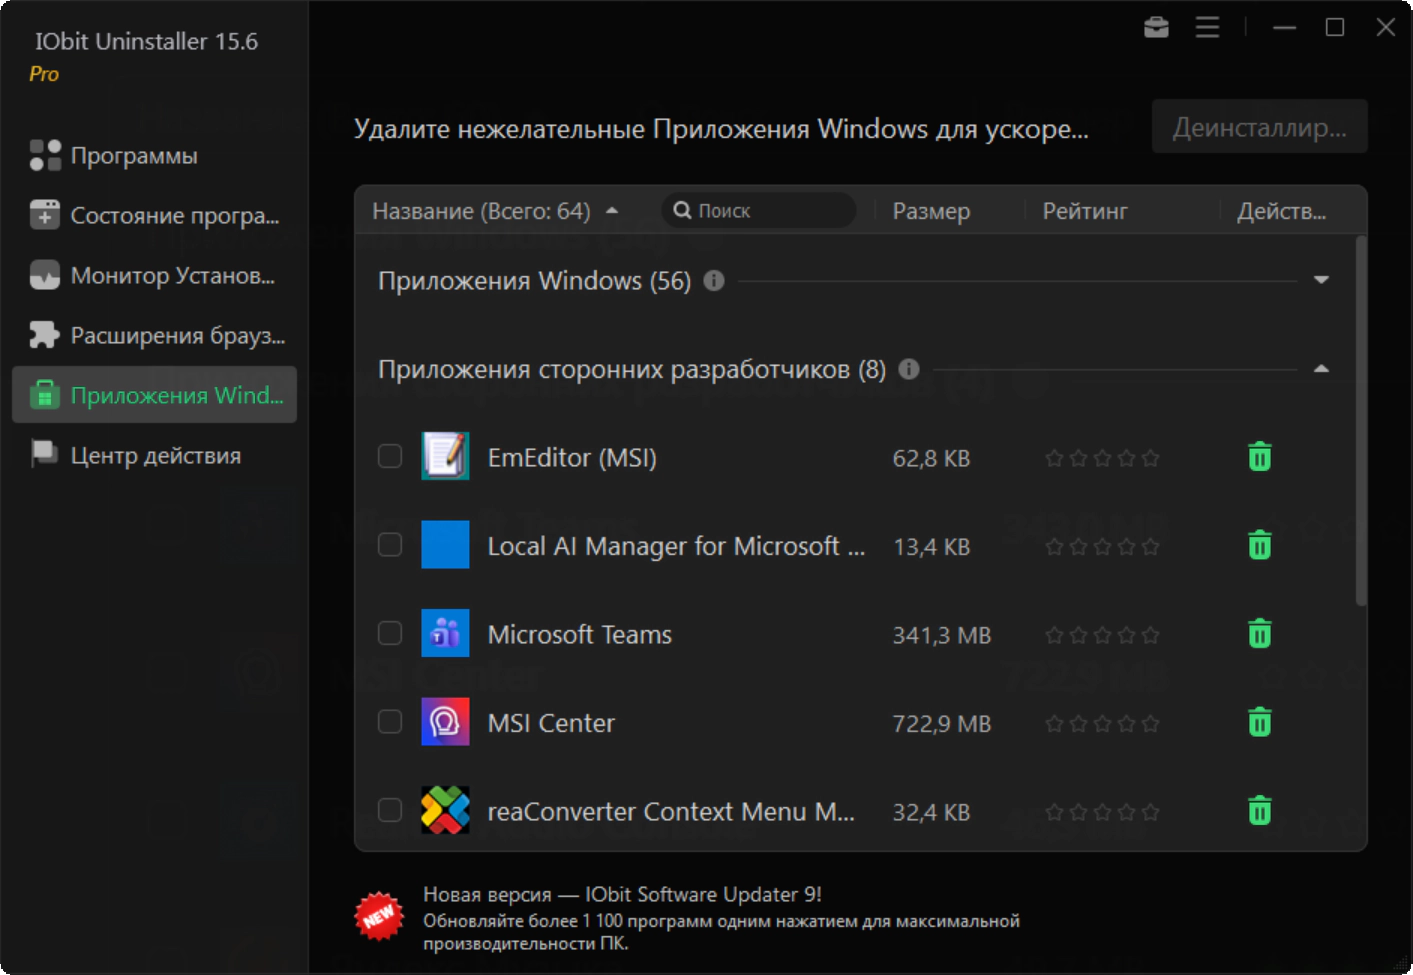Select the Приложения Wind... section
This screenshot has height=975, width=1413.
154,395
